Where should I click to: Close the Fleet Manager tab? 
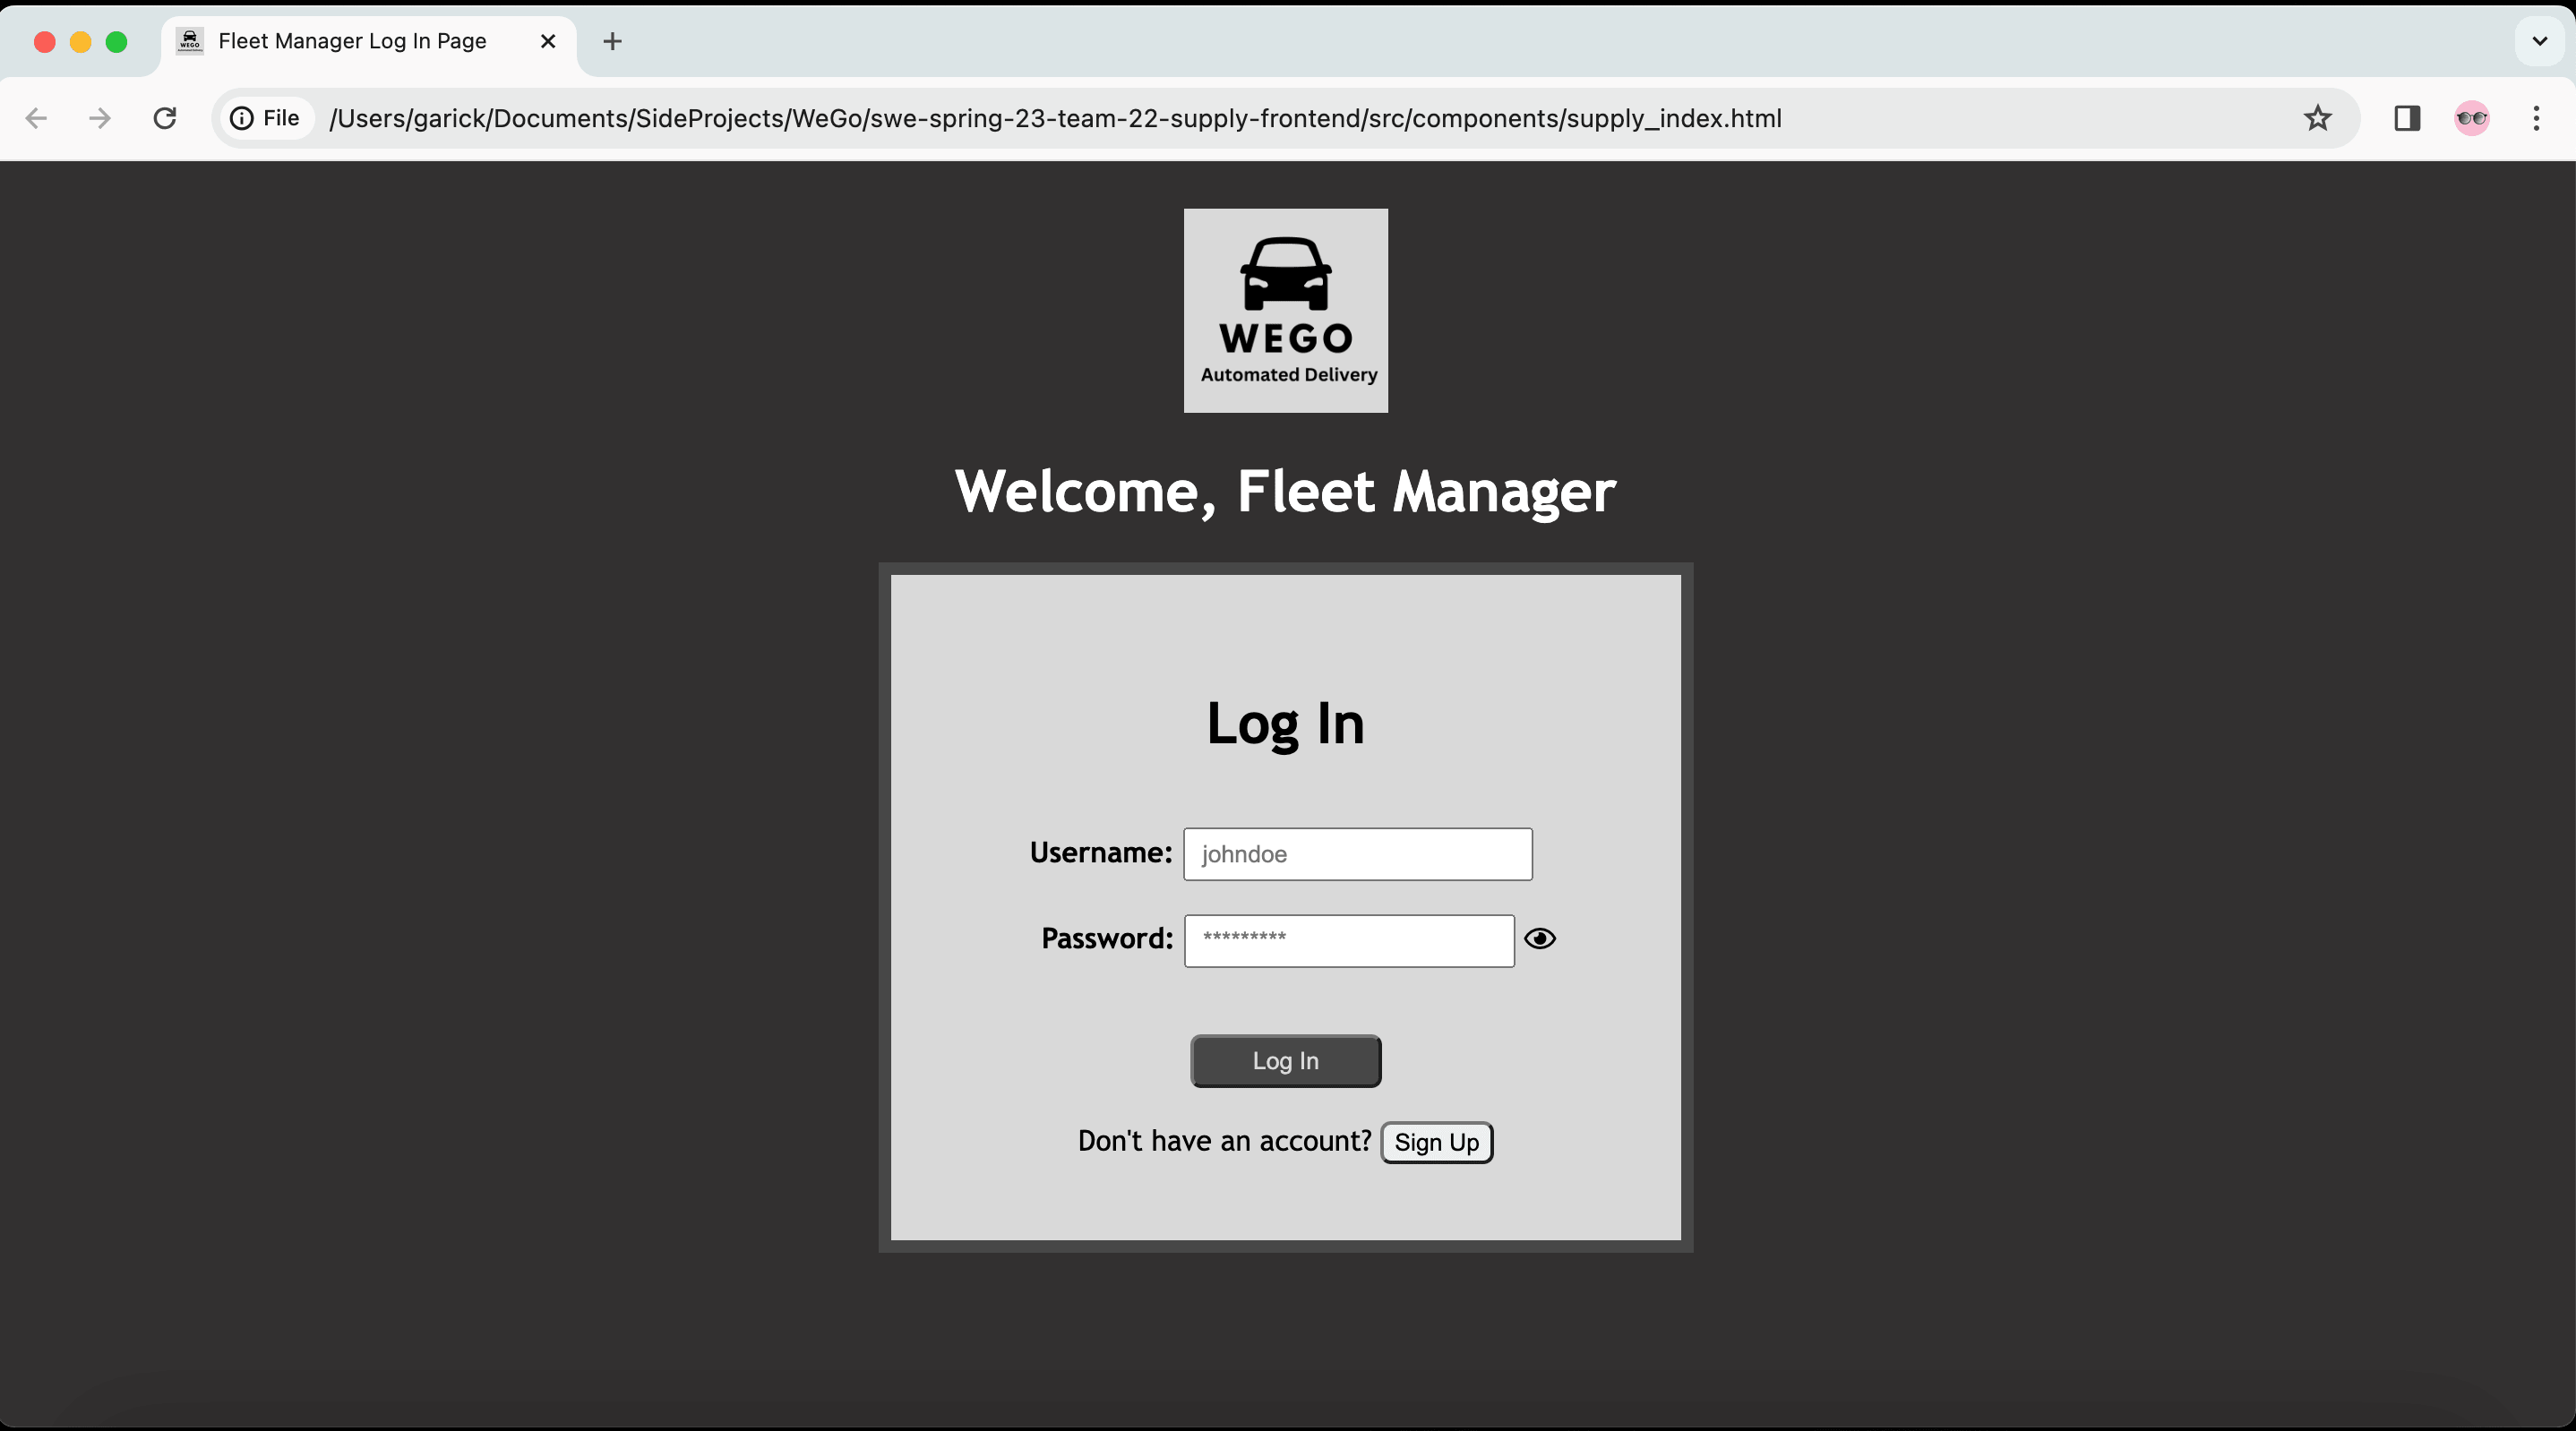point(548,41)
